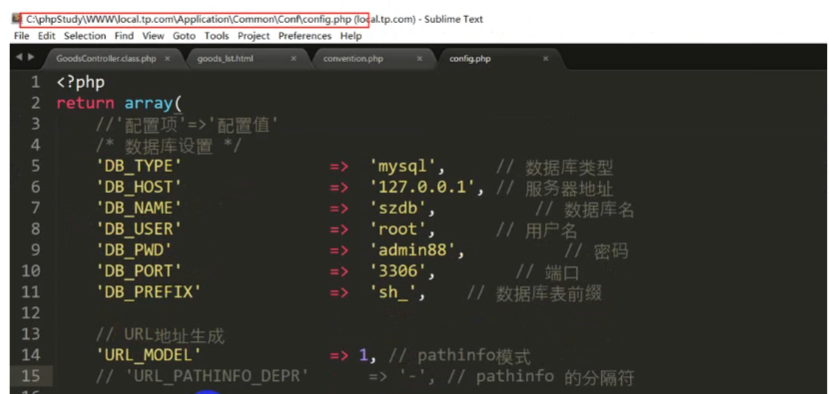The image size is (829, 394).
Task: Open the View menu
Action: click(153, 36)
